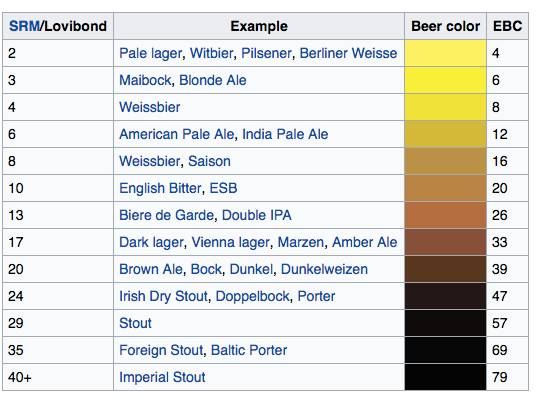
Task: Click the Irish Dry Stout link
Action: [164, 296]
